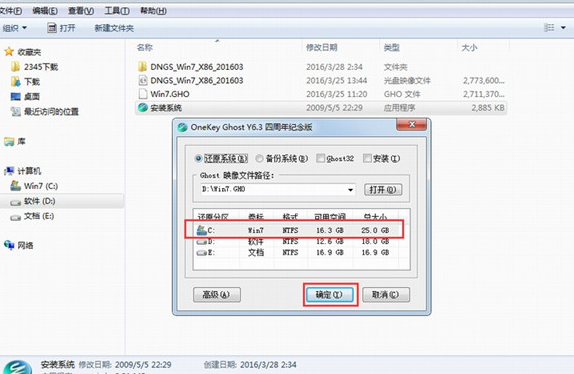Viewport: 574px width, 374px height.
Task: Select the DNGS_Win7_X86_201603 disc image file icon
Action: pyautogui.click(x=143, y=80)
